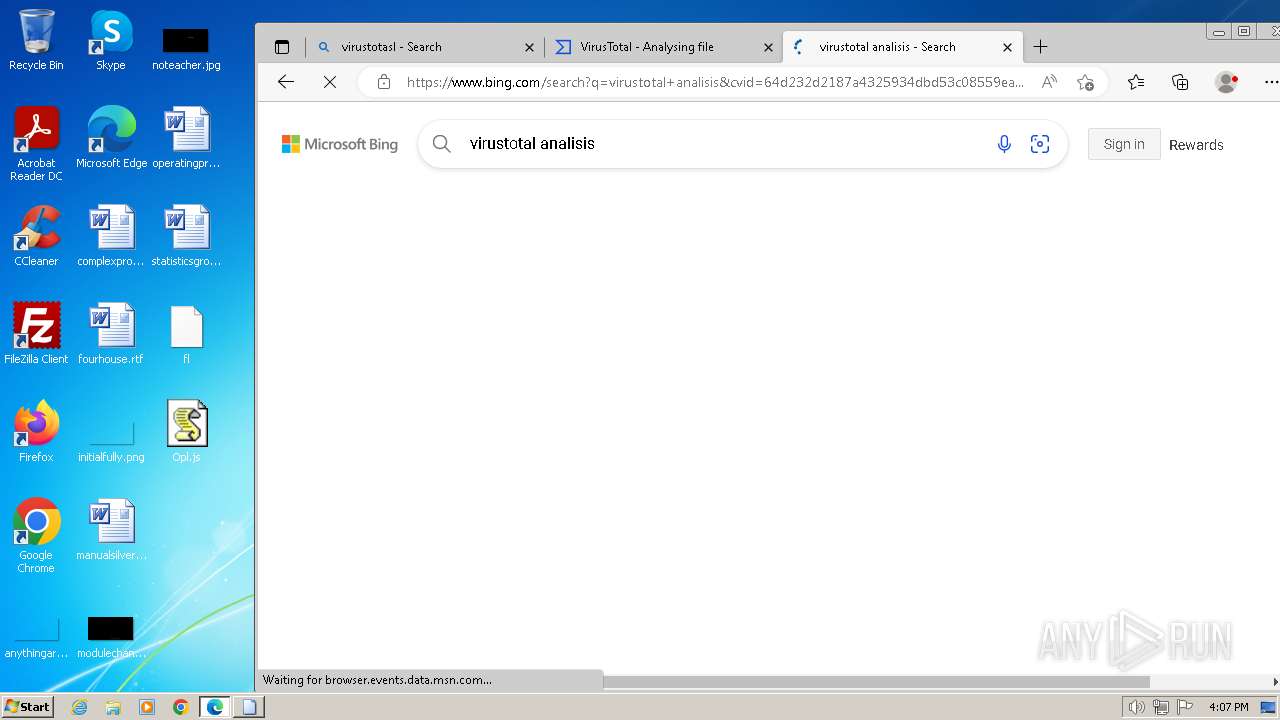This screenshot has width=1280, height=720.
Task: Launch Skype from the desktop
Action: click(111, 40)
